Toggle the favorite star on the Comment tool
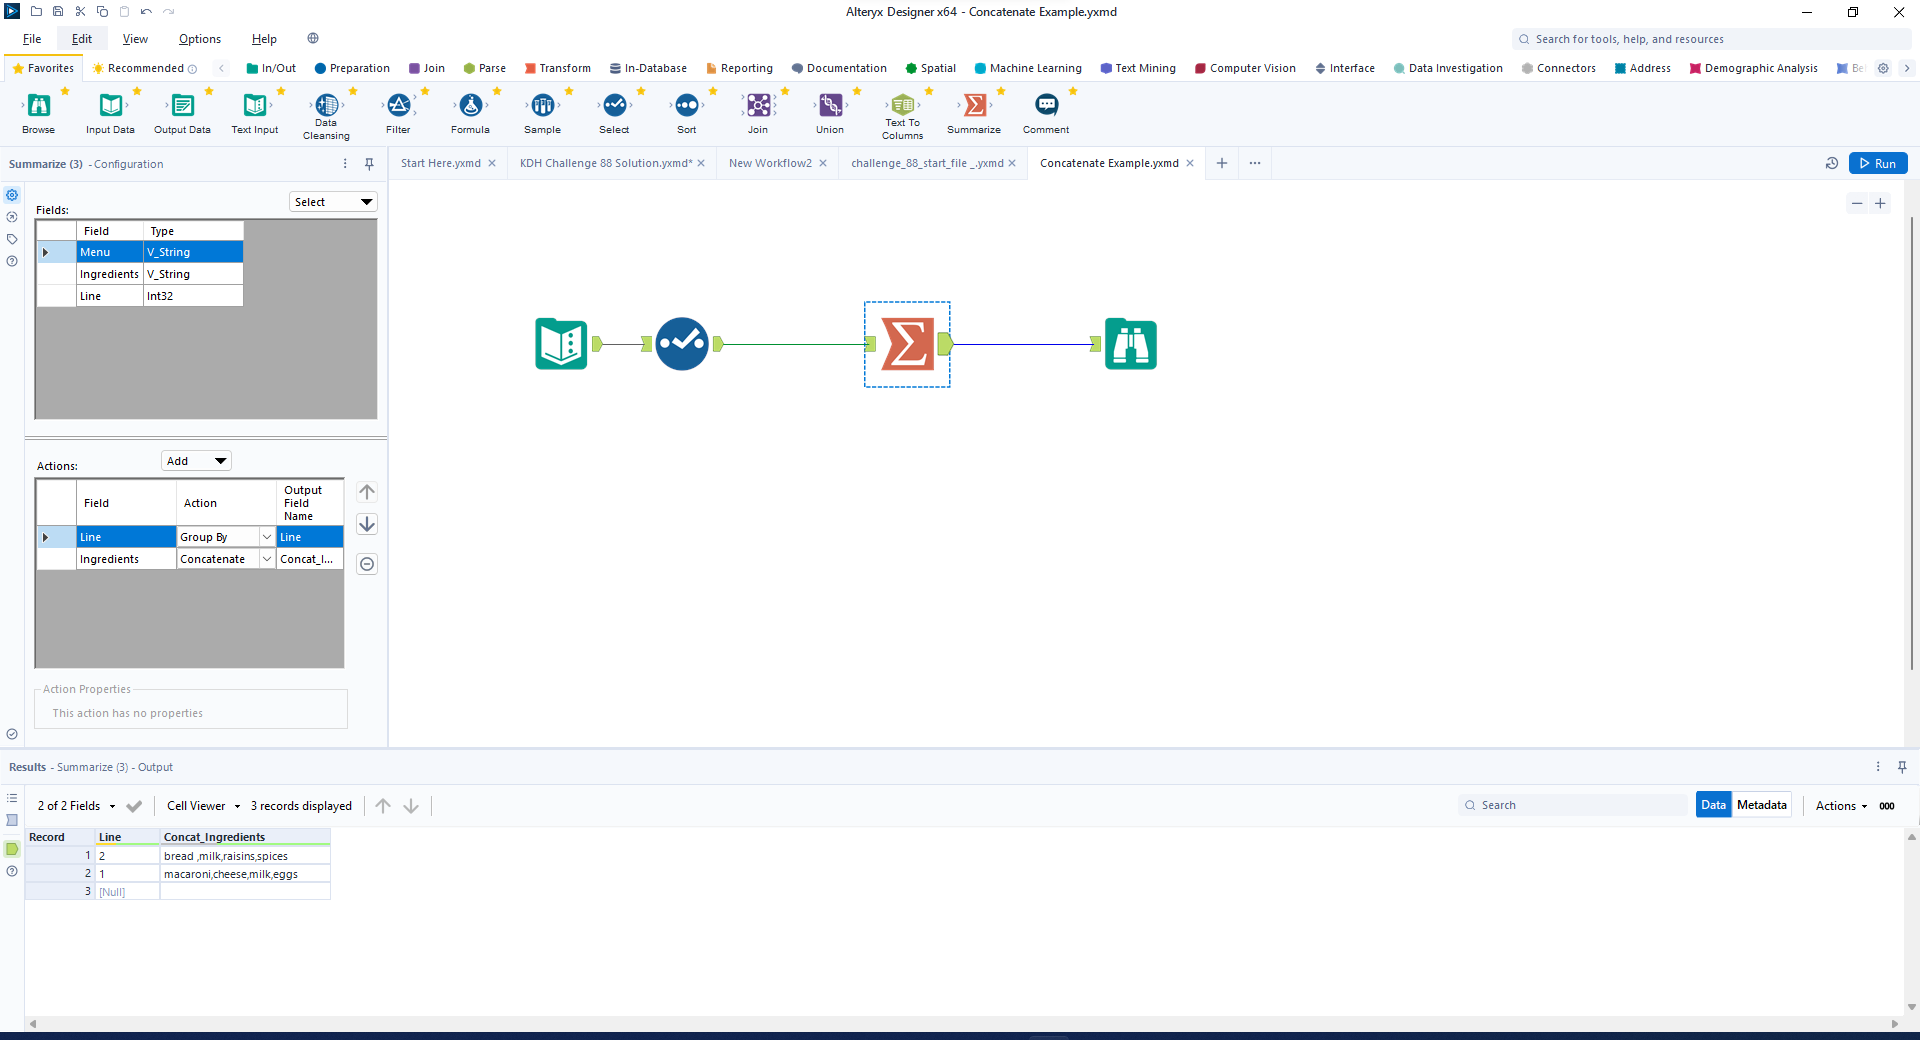This screenshot has height=1040, width=1920. point(1073,91)
